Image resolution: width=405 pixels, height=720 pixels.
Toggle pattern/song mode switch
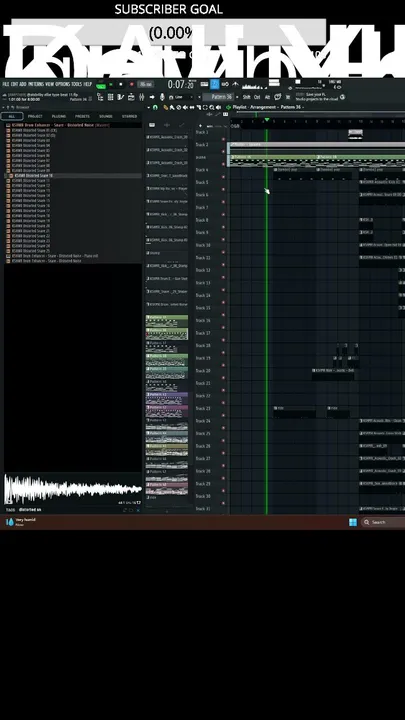coord(101,85)
